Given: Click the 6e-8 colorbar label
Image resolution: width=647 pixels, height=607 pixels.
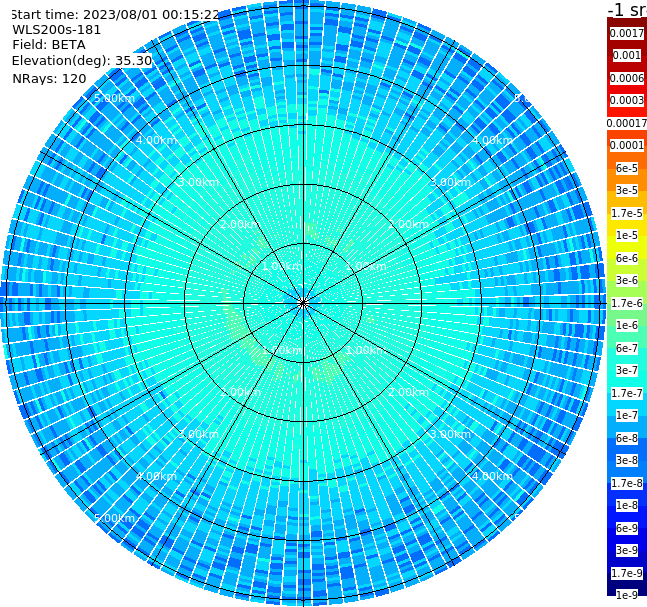Looking at the screenshot, I should point(627,438).
